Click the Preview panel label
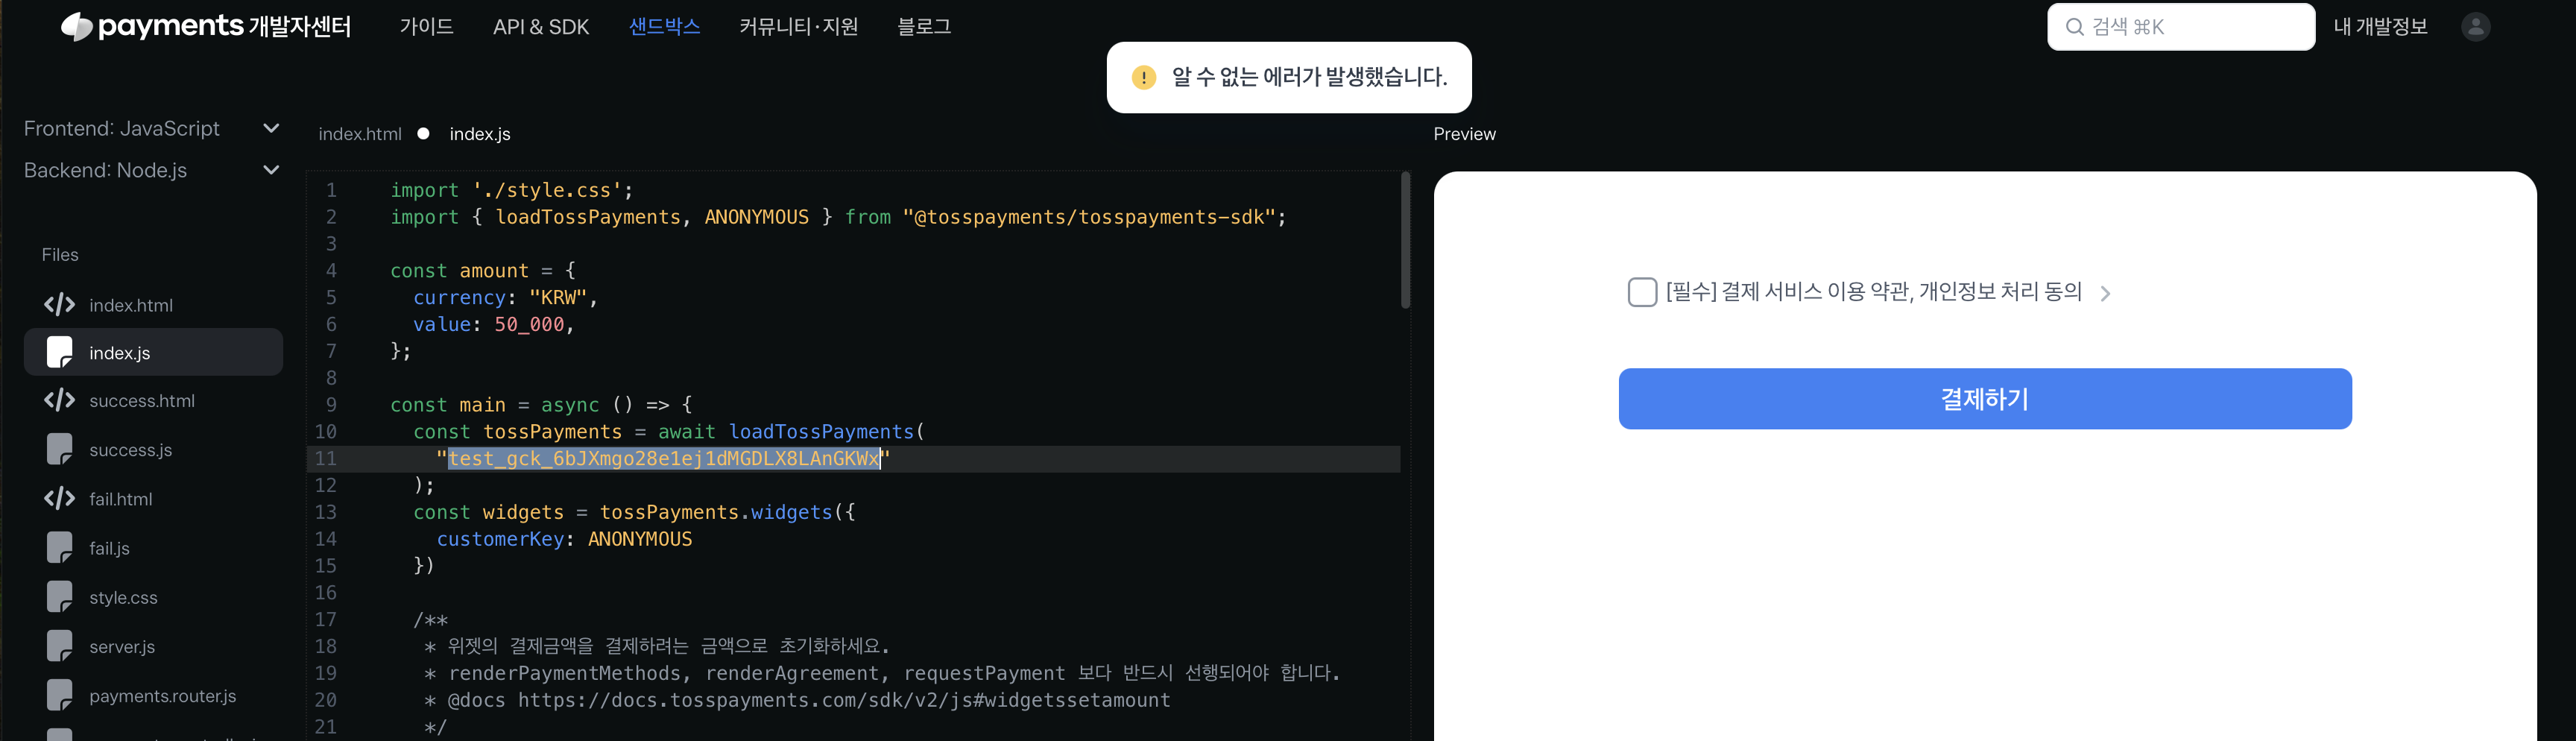This screenshot has height=741, width=2576. [x=1464, y=134]
